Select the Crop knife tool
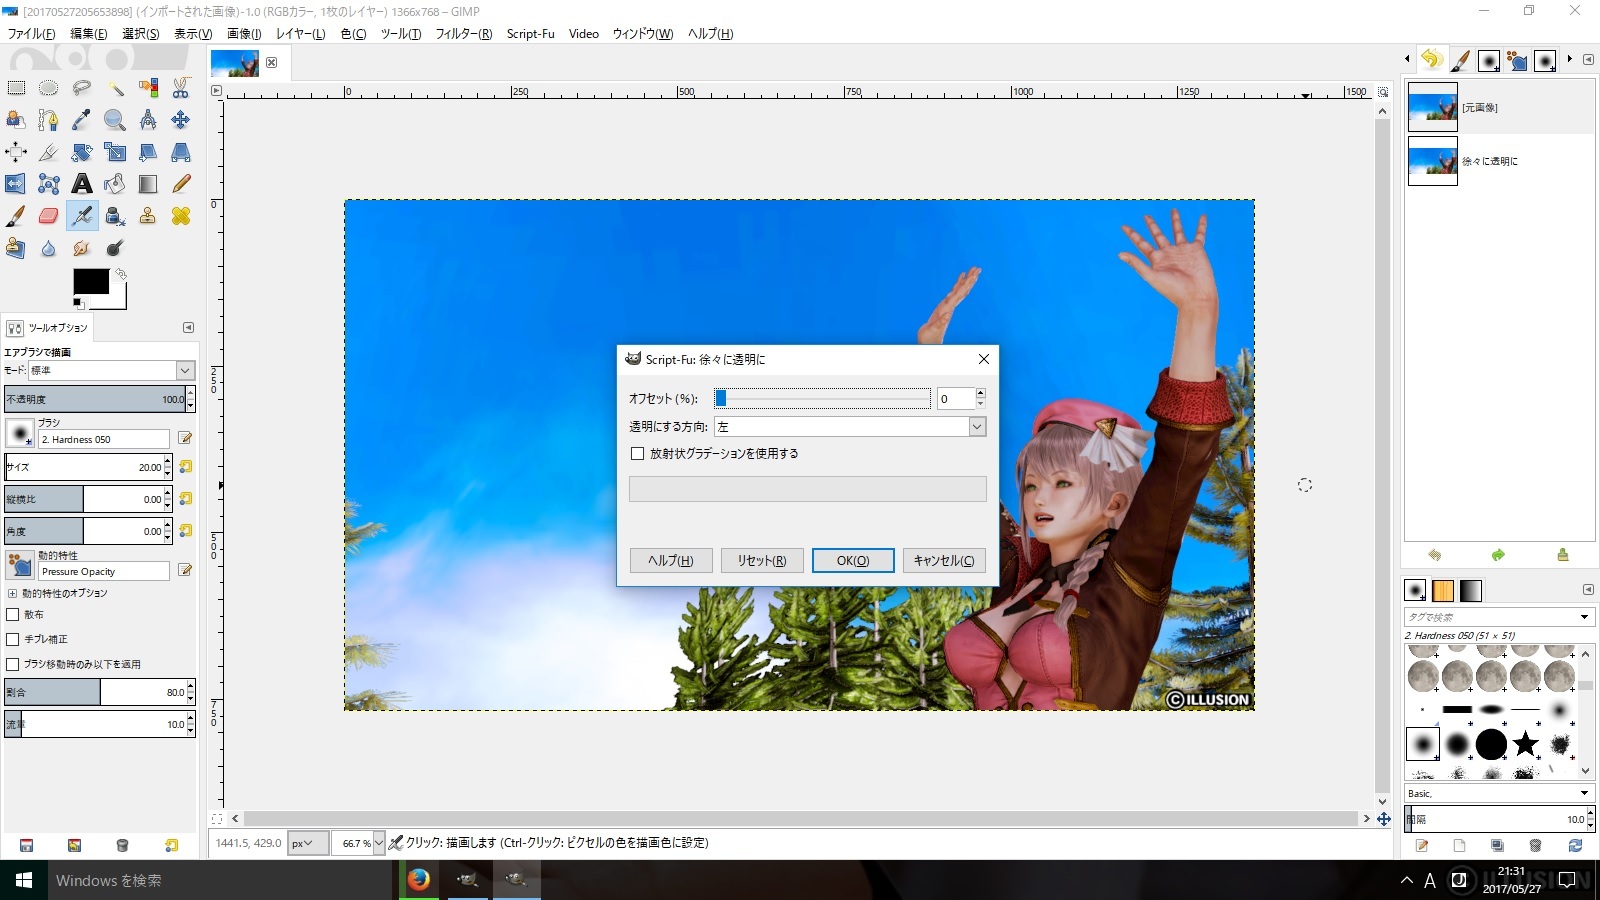This screenshot has height=900, width=1600. click(48, 152)
